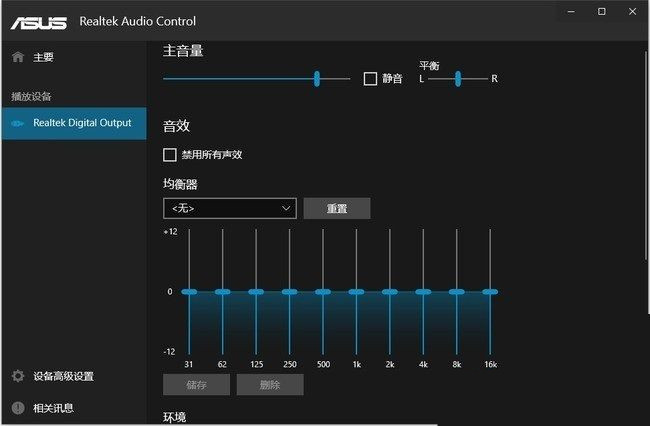The width and height of the screenshot is (650, 426).
Task: Click the main volume slider handle
Action: 317,78
